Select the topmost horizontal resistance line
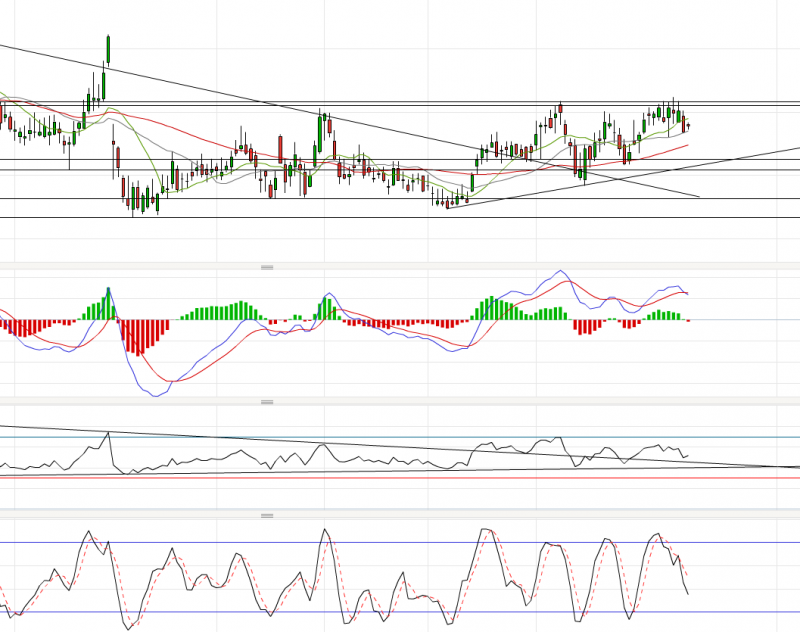The height and width of the screenshot is (632, 800). click(400, 101)
